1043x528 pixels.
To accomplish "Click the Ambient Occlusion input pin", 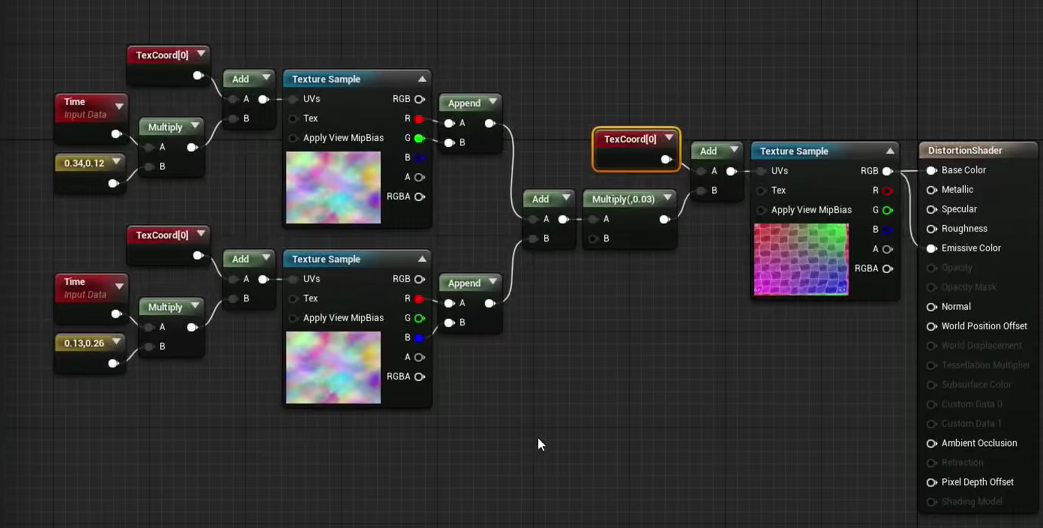I will 931,444.
